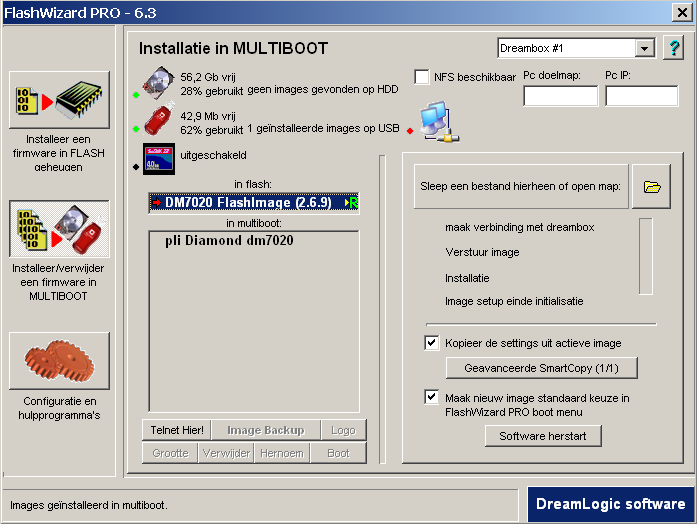Viewport: 697px width, 524px height.
Task: Click status bar 'Images geïnstalleerd in multiboot.'
Action: coord(88,505)
